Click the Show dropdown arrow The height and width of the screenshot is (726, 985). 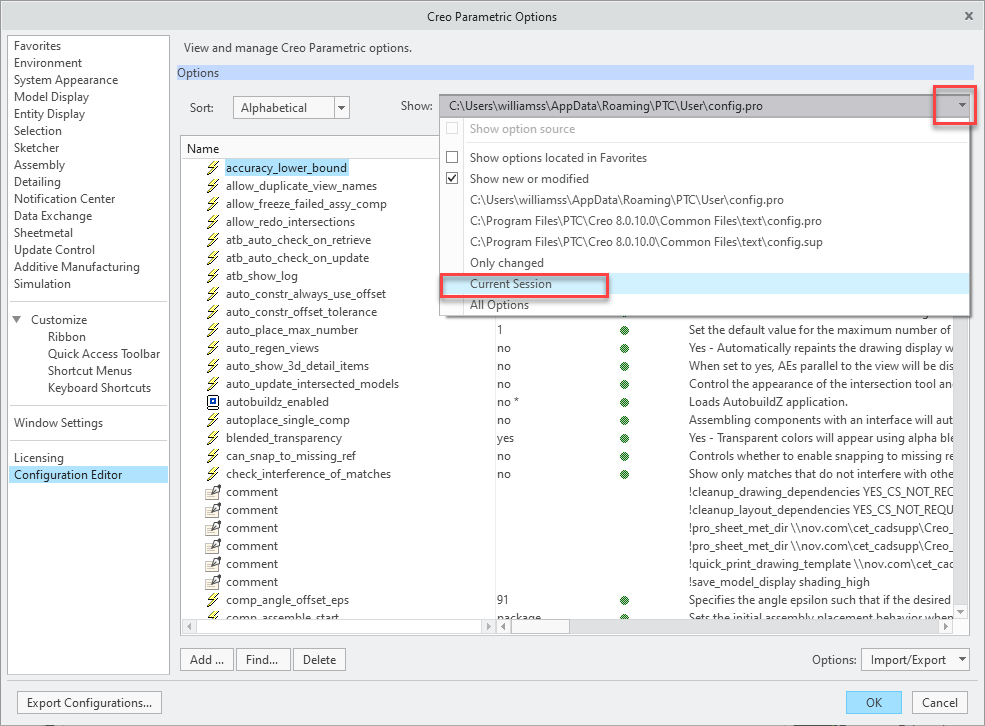click(x=961, y=106)
